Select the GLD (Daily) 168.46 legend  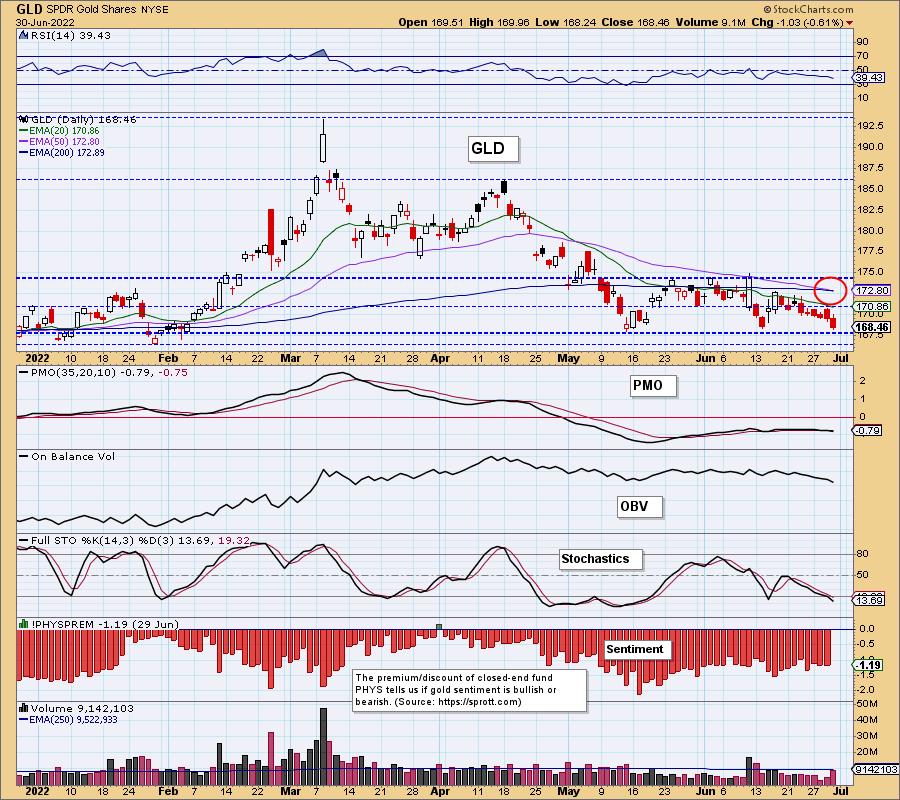84,119
